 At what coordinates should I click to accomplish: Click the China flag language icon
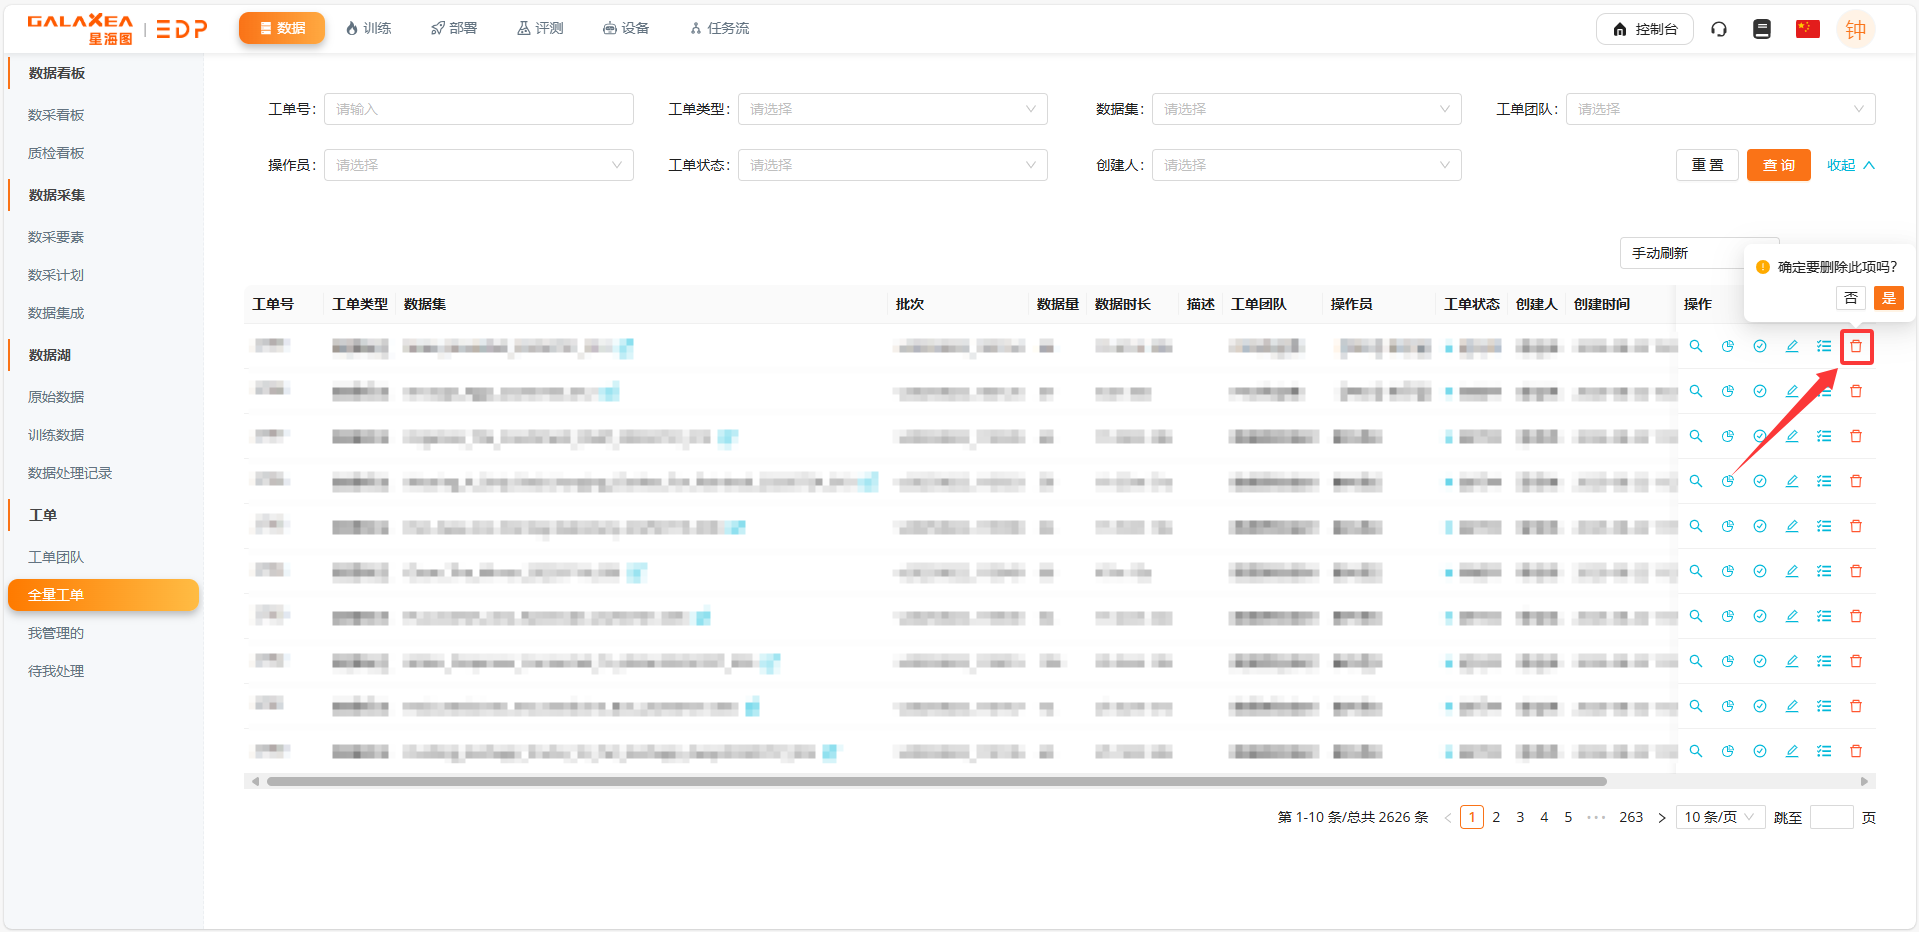pyautogui.click(x=1807, y=29)
